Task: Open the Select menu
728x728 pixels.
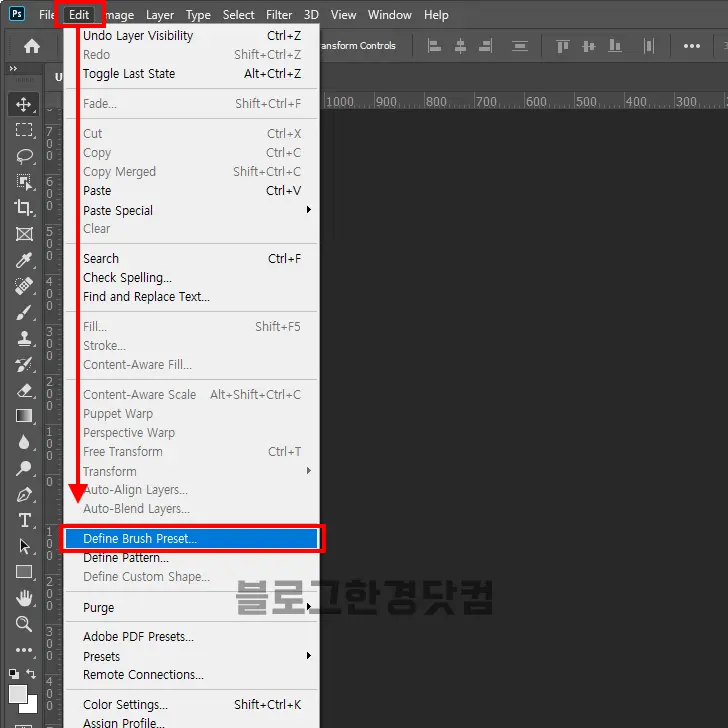Action: [238, 15]
